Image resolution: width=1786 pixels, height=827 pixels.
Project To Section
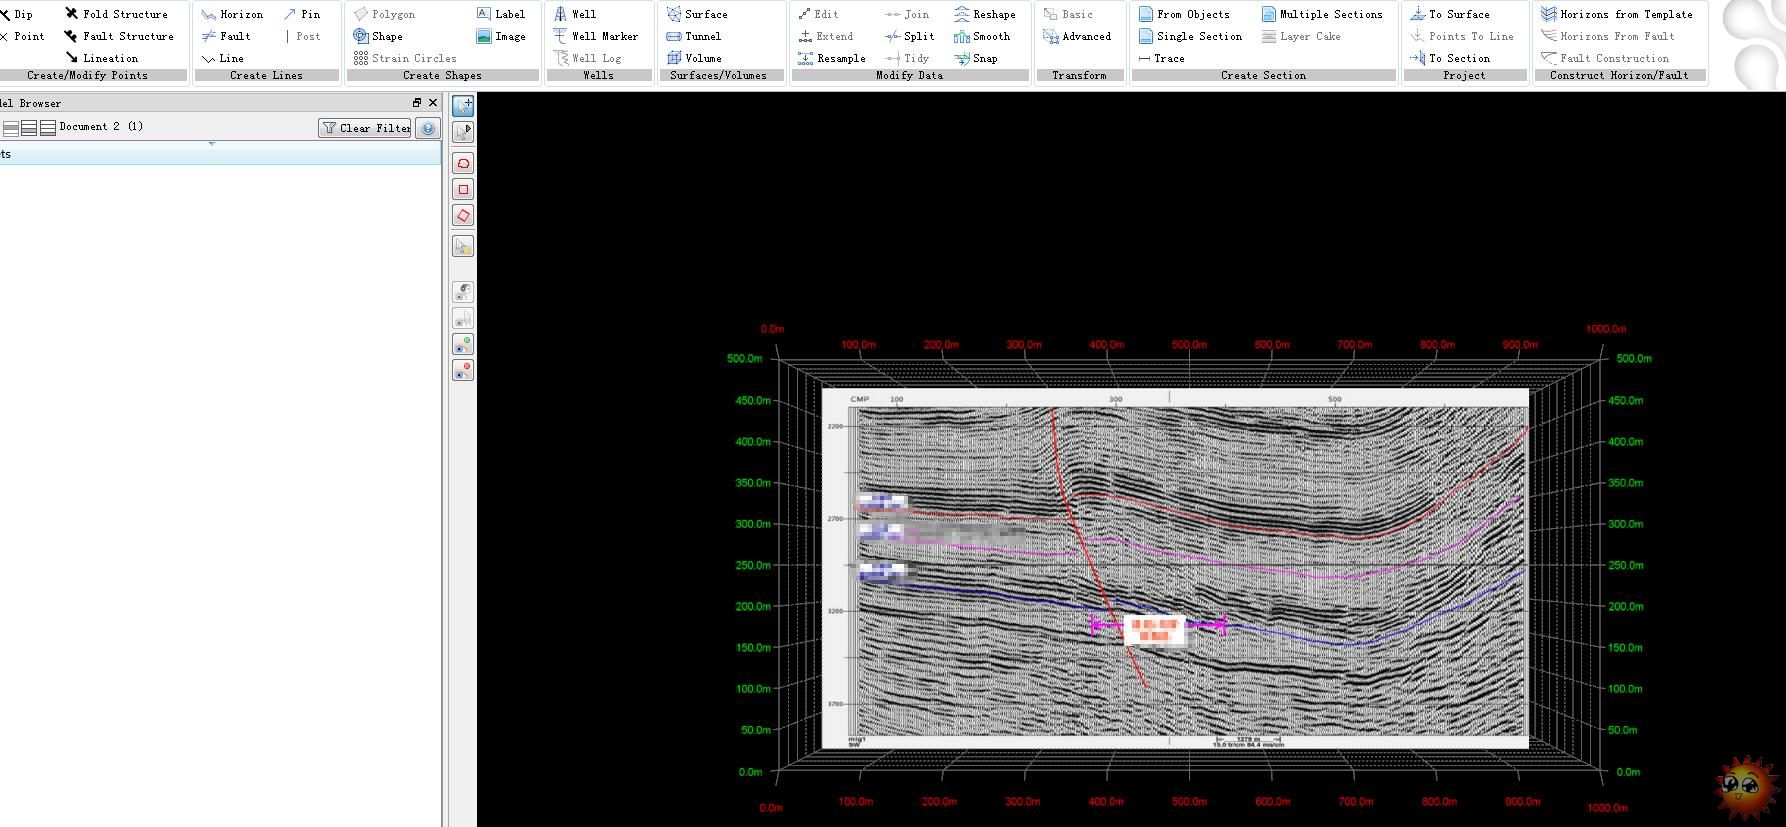coord(1449,58)
